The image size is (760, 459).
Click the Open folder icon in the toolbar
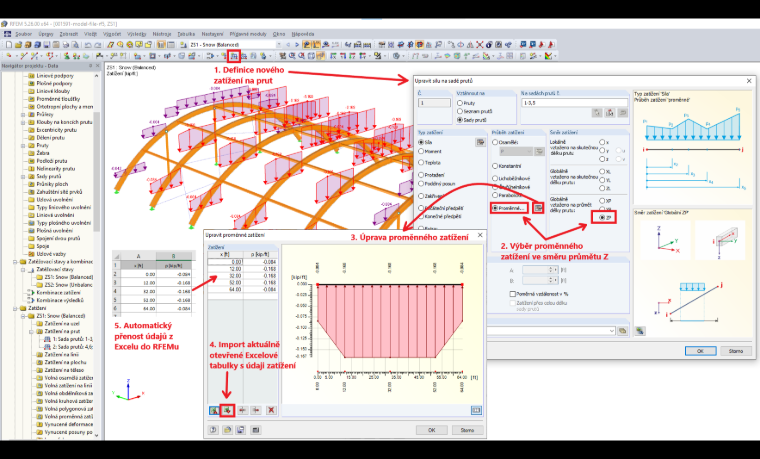coord(18,45)
